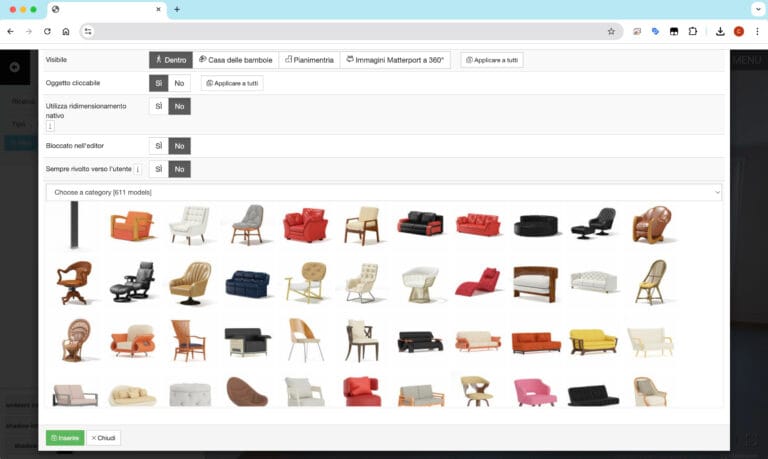The image size is (768, 459).
Task: Enable Bloccato nell'editor by choosing Sì
Action: [x=158, y=146]
